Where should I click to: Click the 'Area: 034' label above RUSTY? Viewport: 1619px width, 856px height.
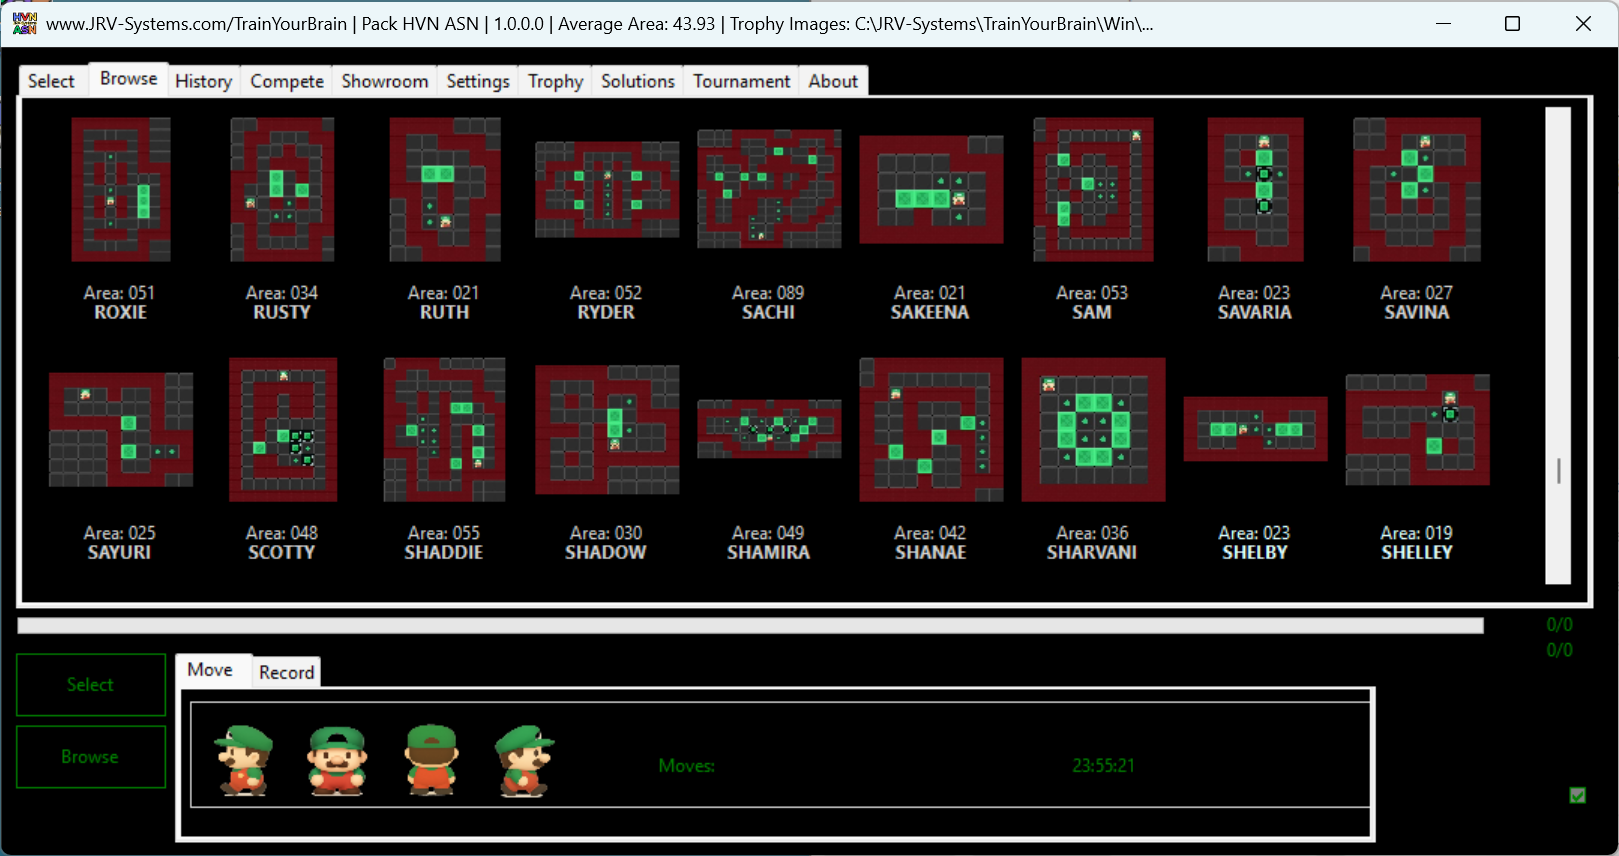[x=282, y=293]
